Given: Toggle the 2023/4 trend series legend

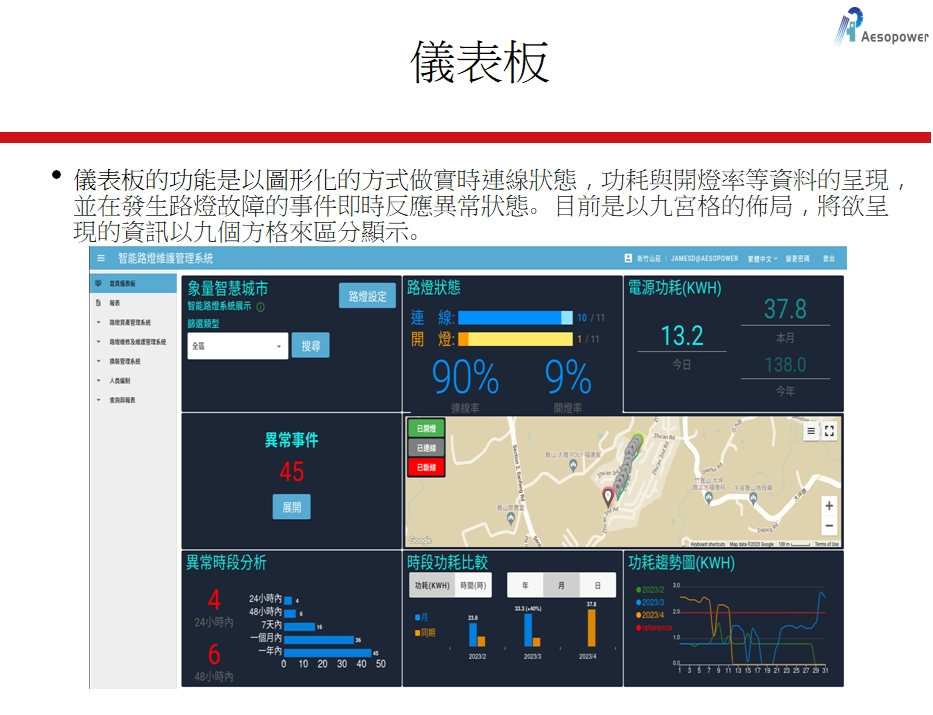Looking at the screenshot, I should pyautogui.click(x=650, y=614).
